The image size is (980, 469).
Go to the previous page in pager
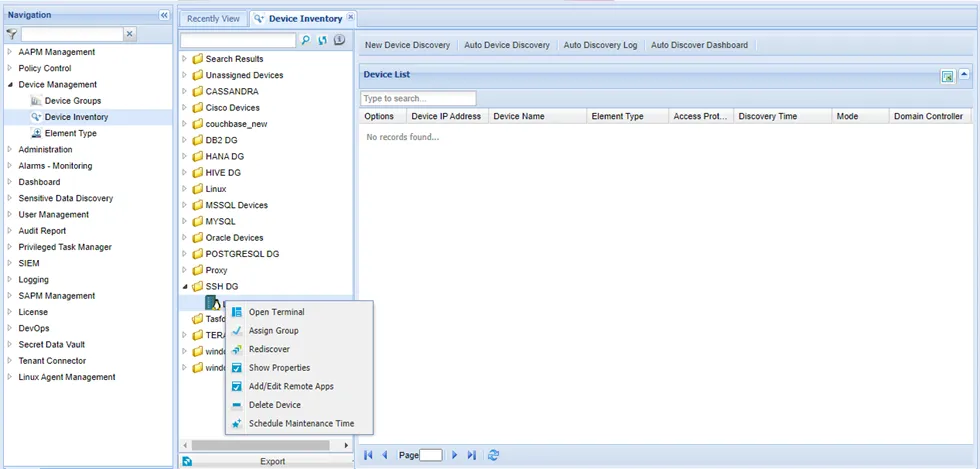point(385,455)
